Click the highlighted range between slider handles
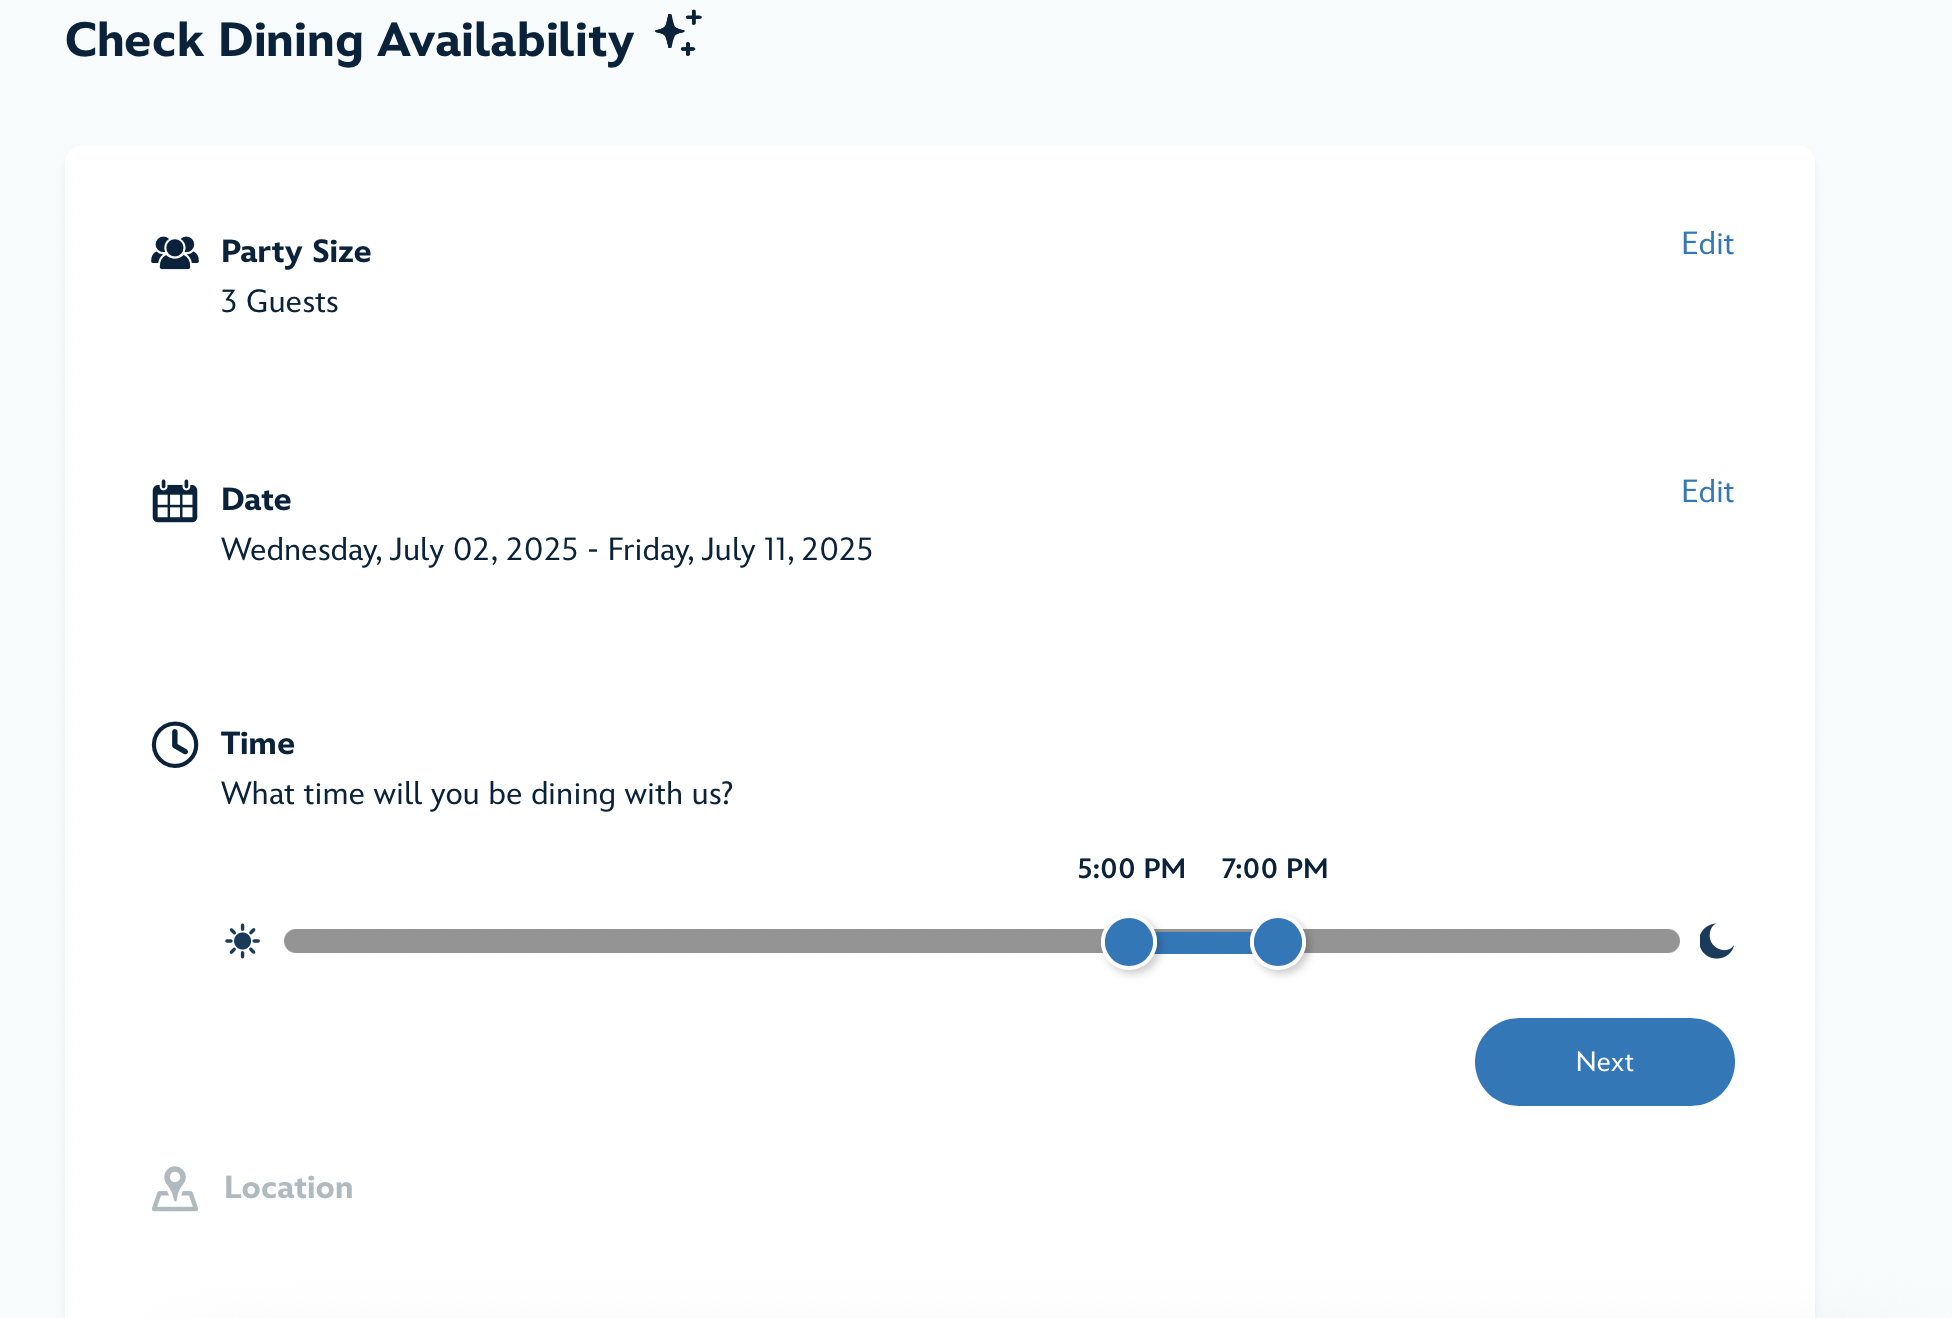The width and height of the screenshot is (1952, 1318). tap(1203, 941)
